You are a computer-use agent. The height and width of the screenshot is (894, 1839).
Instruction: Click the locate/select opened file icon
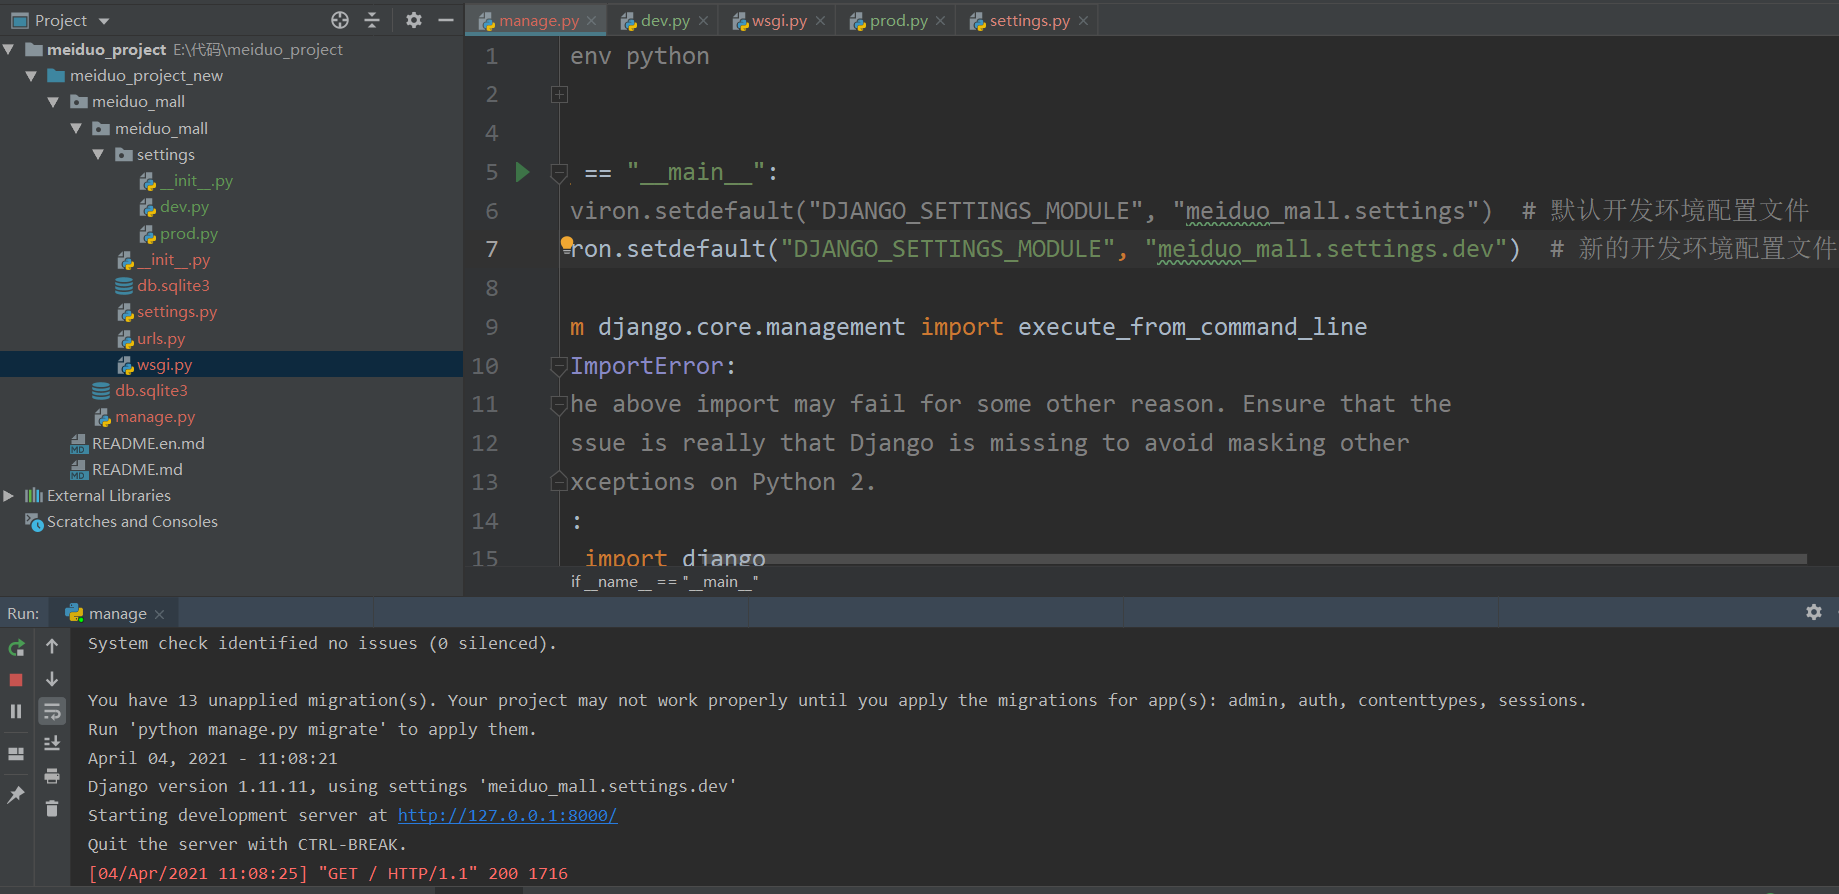click(x=340, y=20)
